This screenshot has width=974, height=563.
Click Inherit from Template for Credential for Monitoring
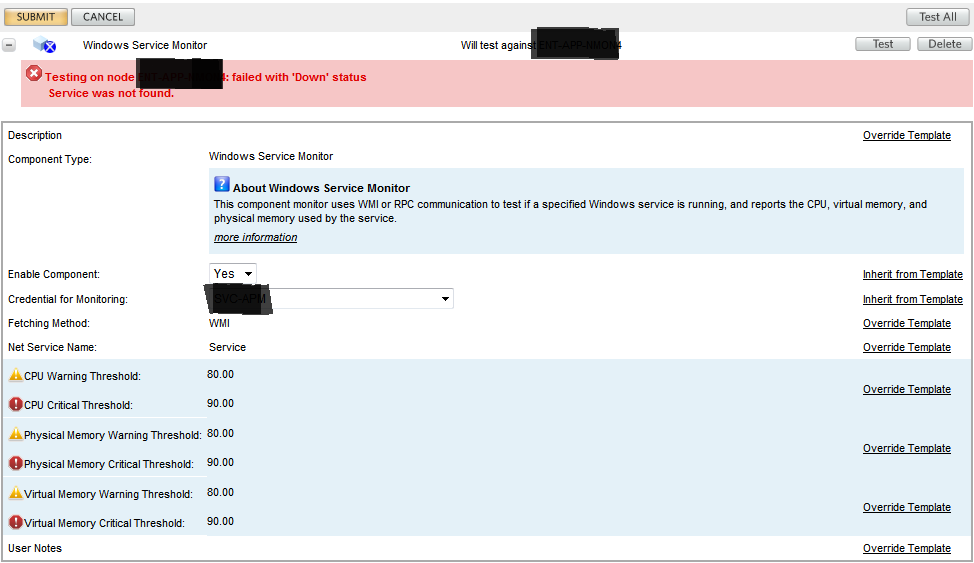pos(913,300)
